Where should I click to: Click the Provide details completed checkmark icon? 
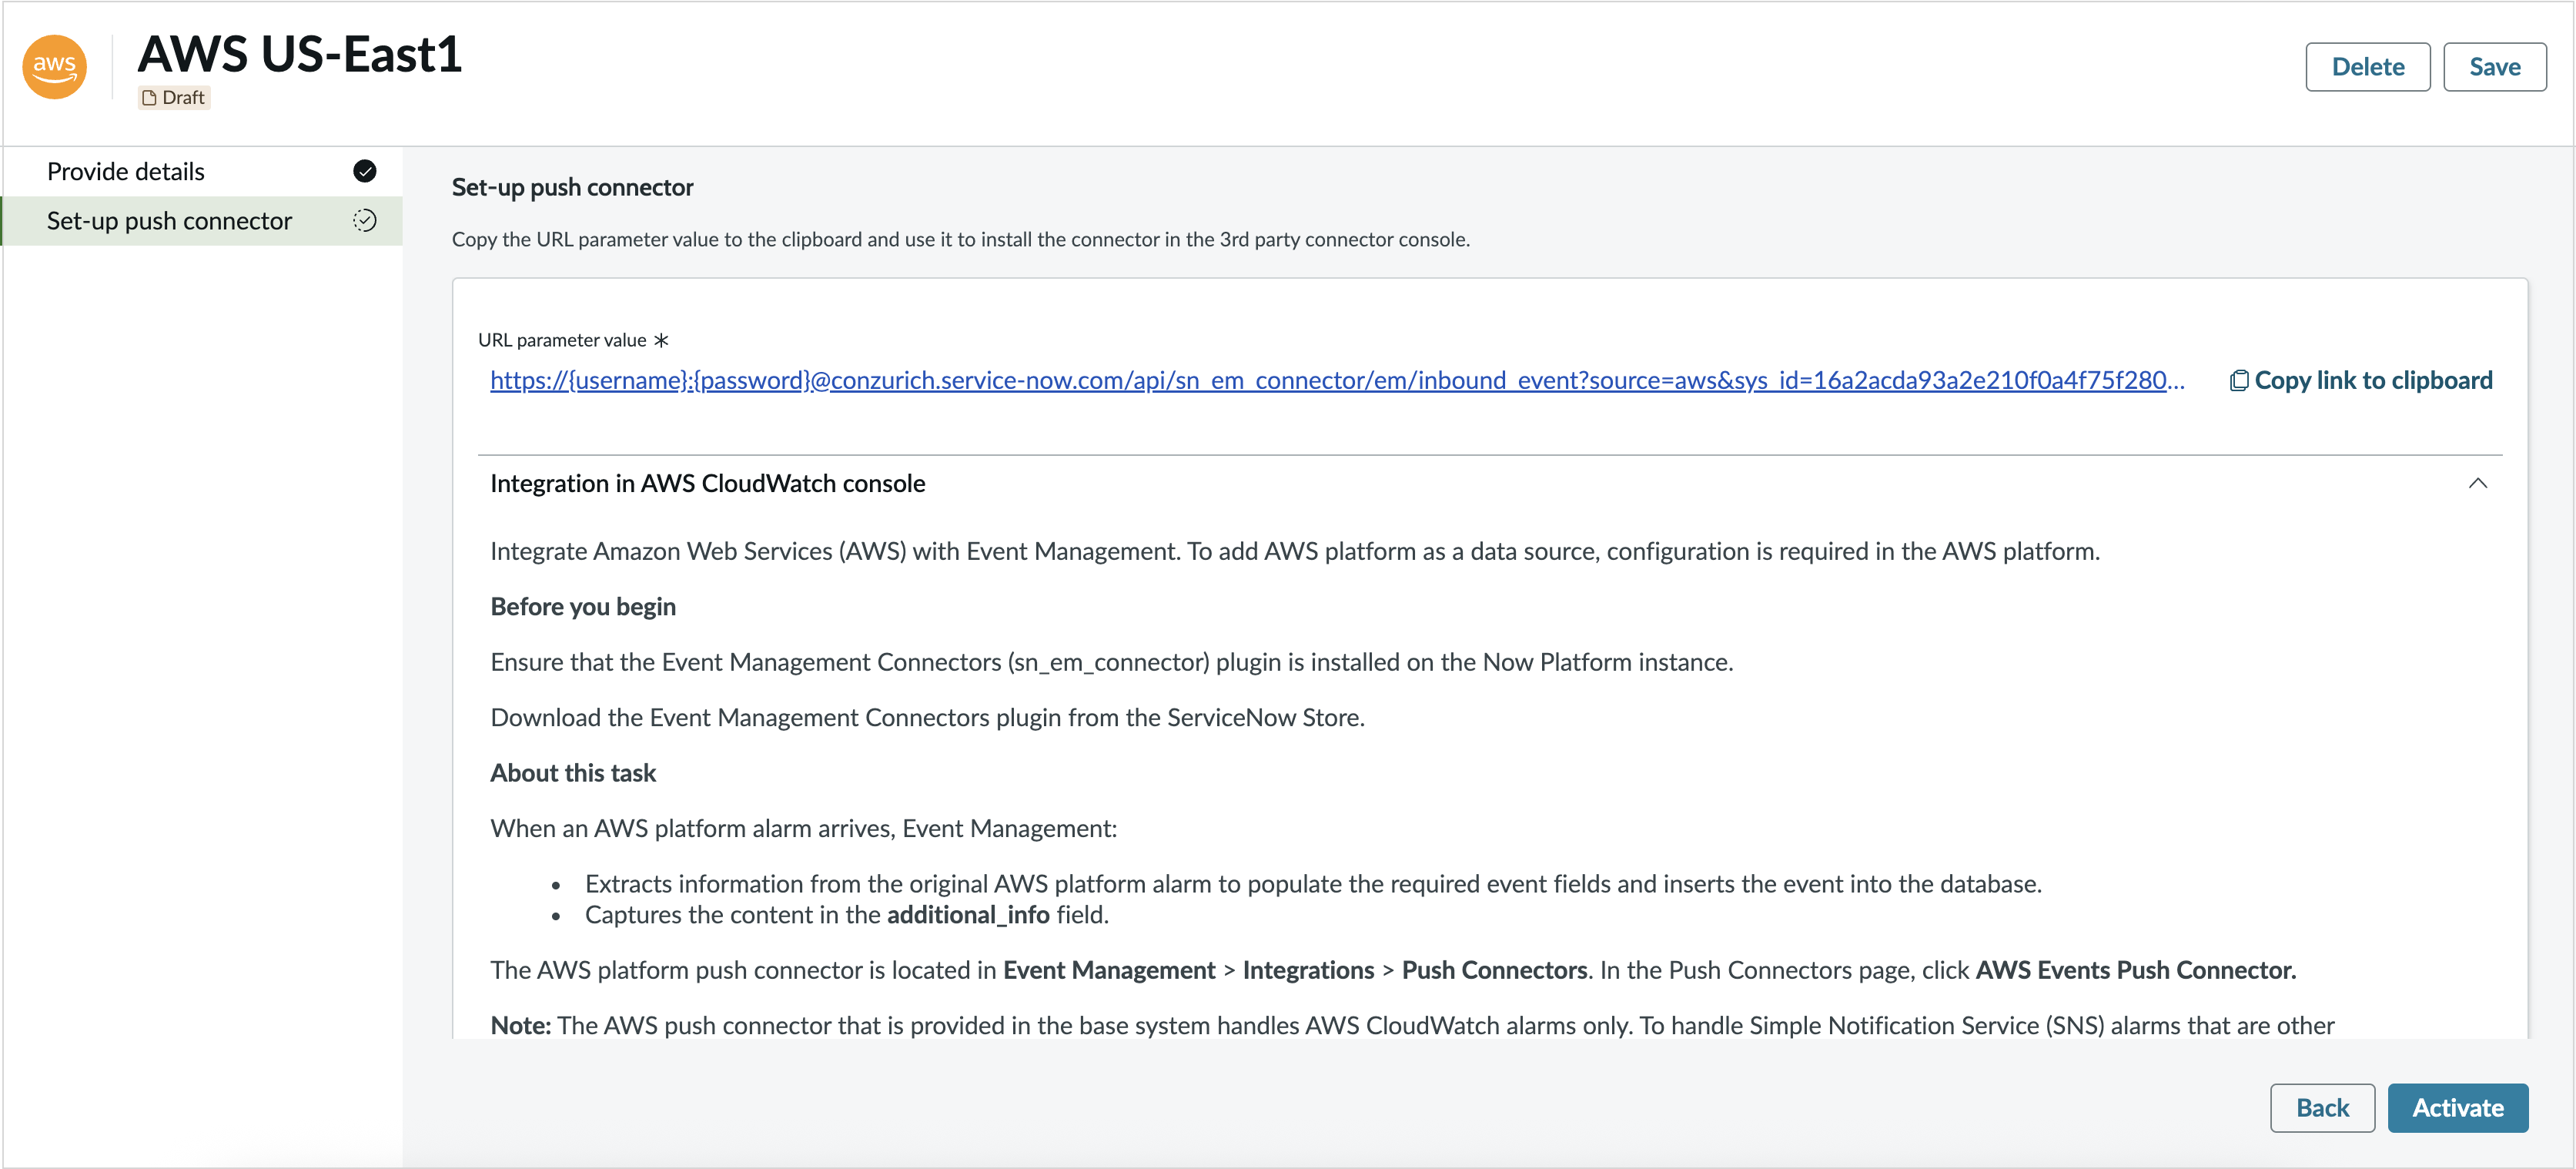pyautogui.click(x=365, y=171)
